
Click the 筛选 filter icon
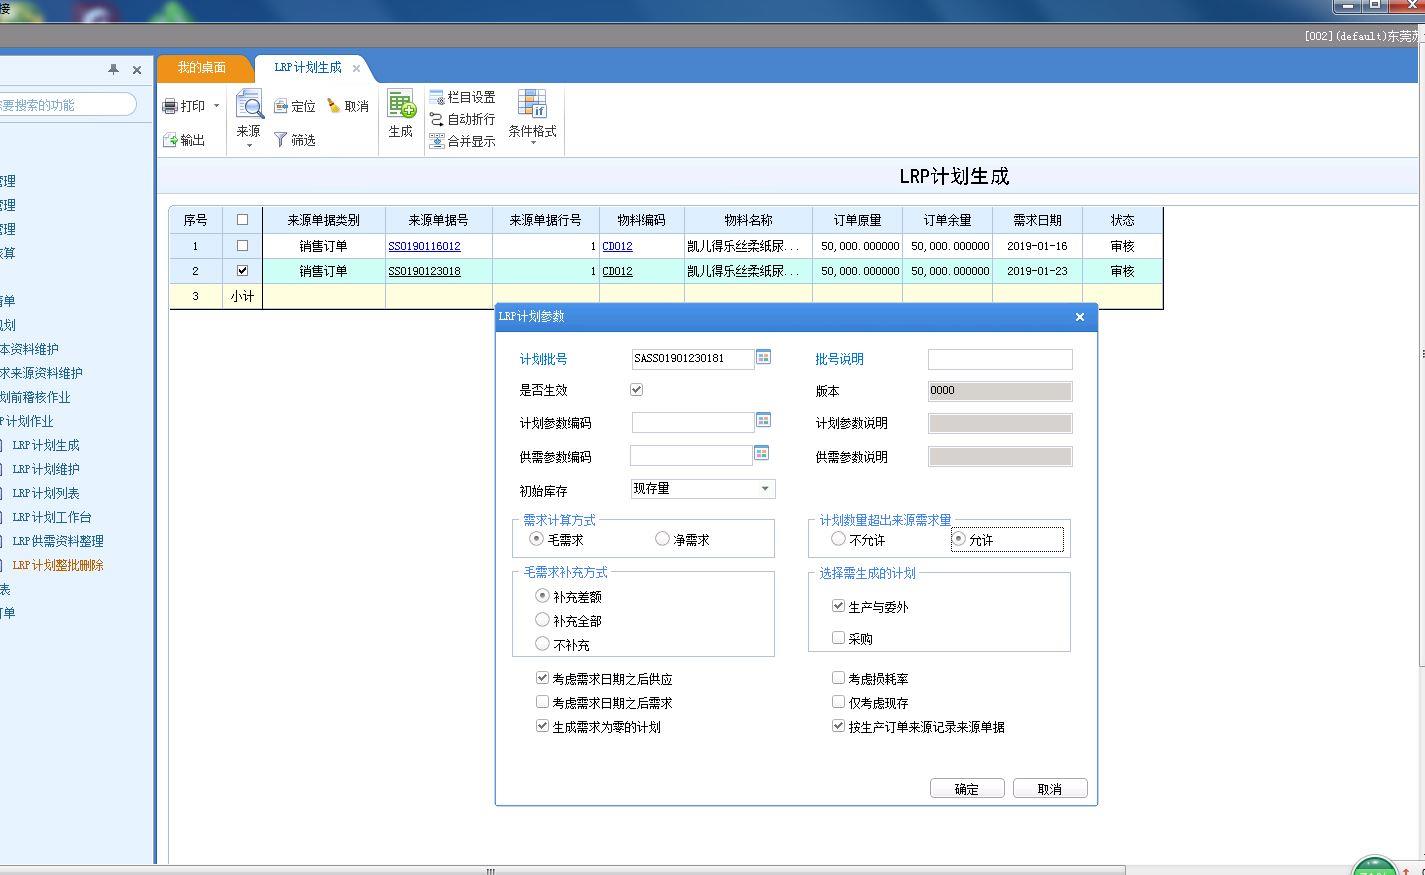(x=281, y=140)
